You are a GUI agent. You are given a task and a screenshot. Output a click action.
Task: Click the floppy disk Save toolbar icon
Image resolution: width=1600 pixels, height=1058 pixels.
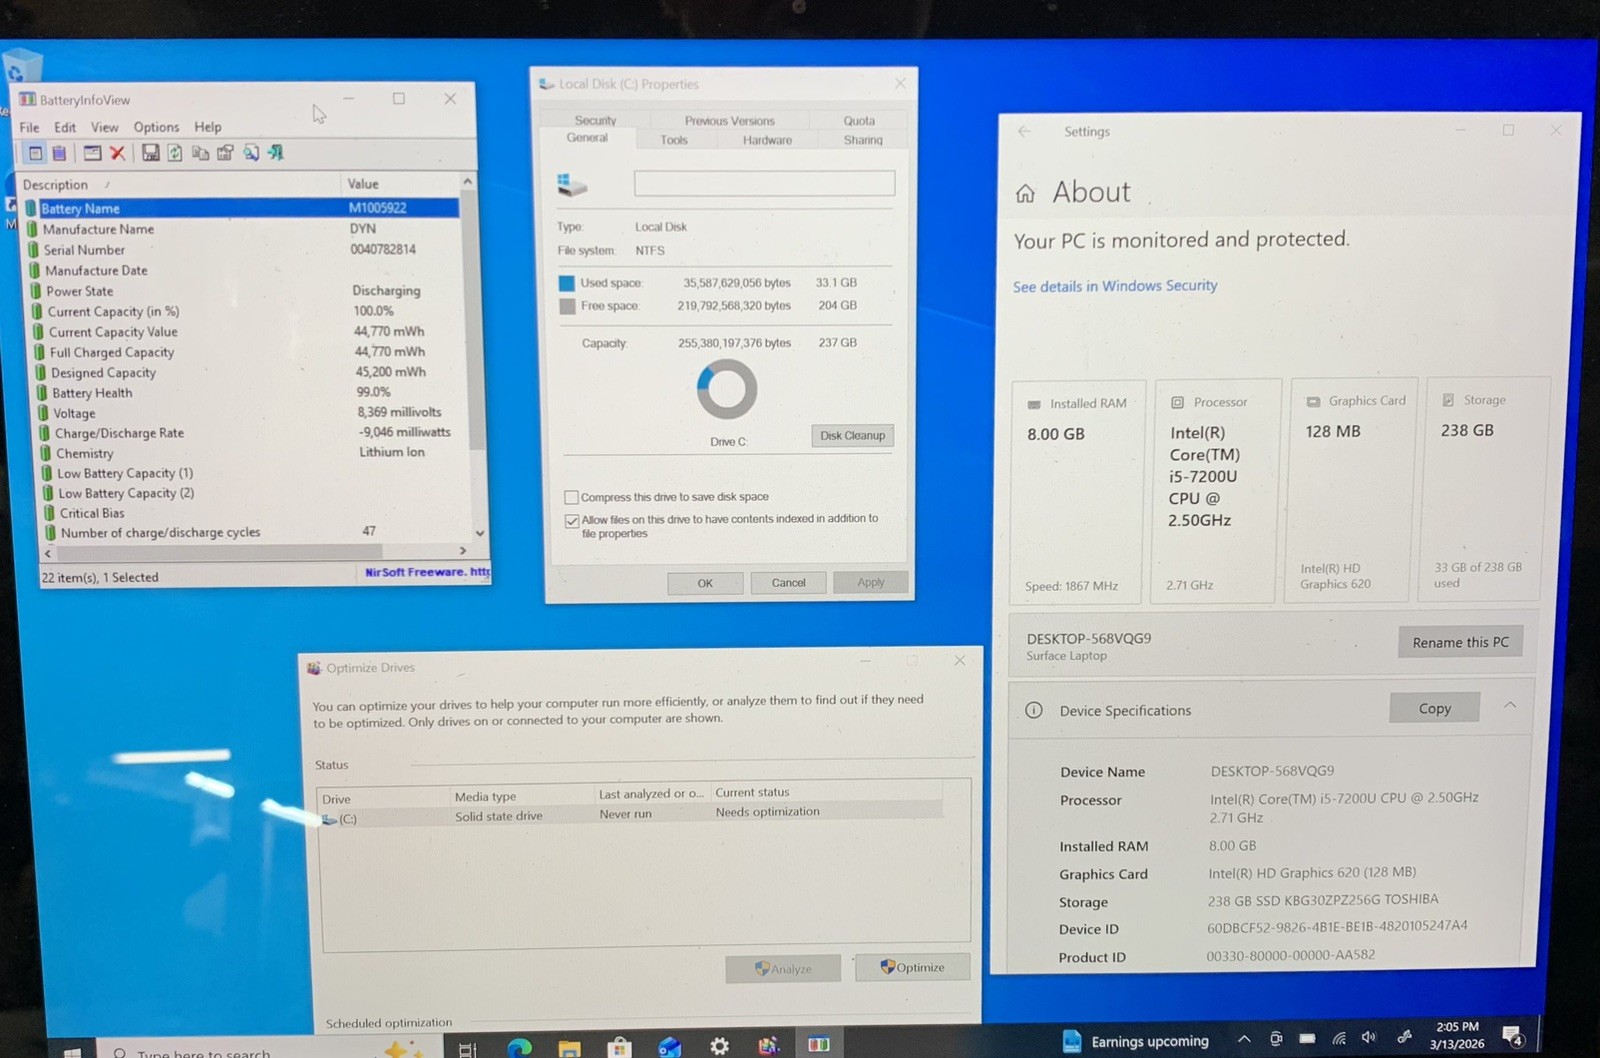pos(150,153)
